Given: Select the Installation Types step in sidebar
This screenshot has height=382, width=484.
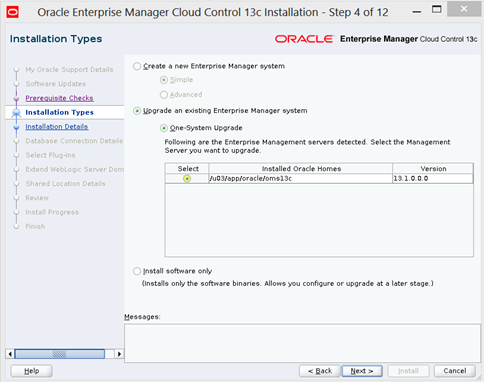Looking at the screenshot, I should (x=59, y=112).
